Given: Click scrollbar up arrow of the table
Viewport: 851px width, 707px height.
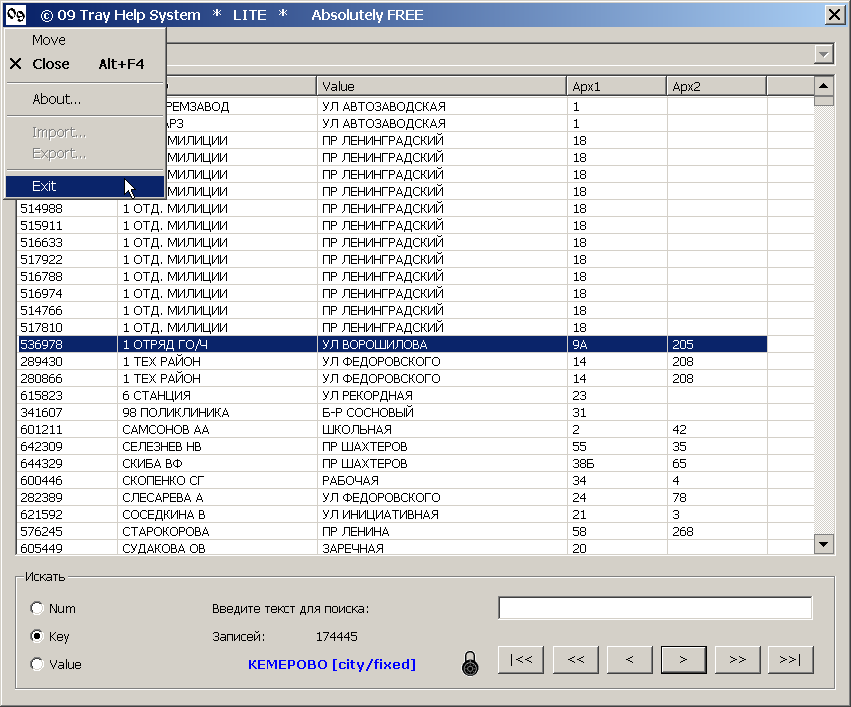Looking at the screenshot, I should pyautogui.click(x=824, y=86).
